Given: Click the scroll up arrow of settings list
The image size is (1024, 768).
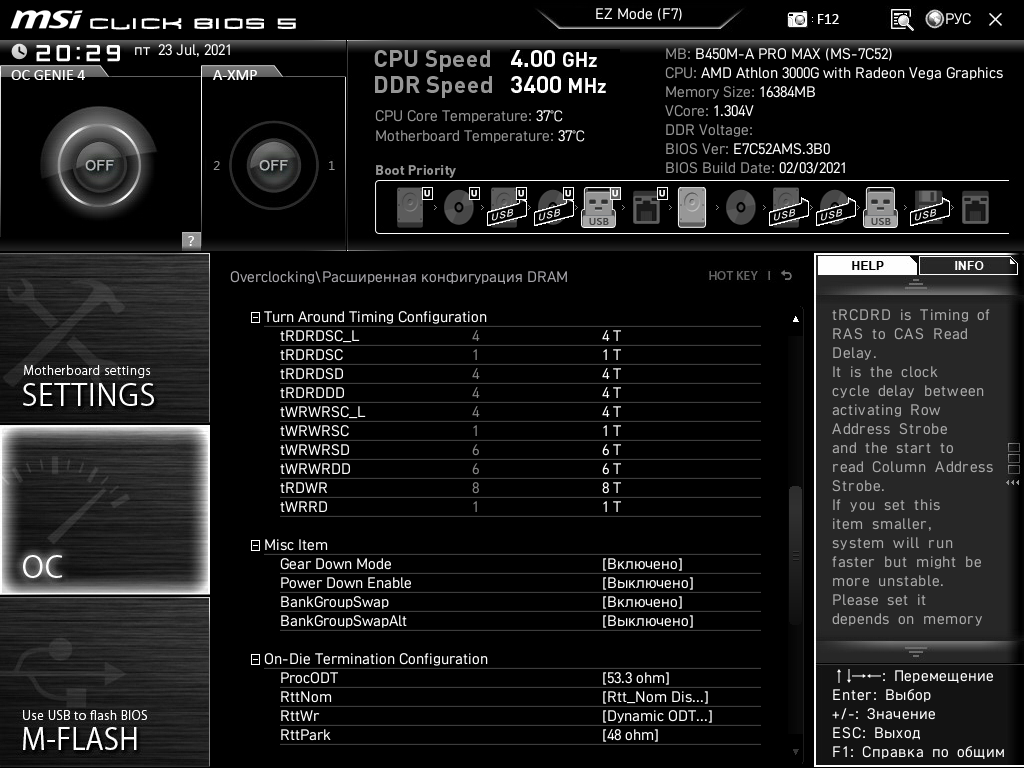Looking at the screenshot, I should tap(795, 319).
